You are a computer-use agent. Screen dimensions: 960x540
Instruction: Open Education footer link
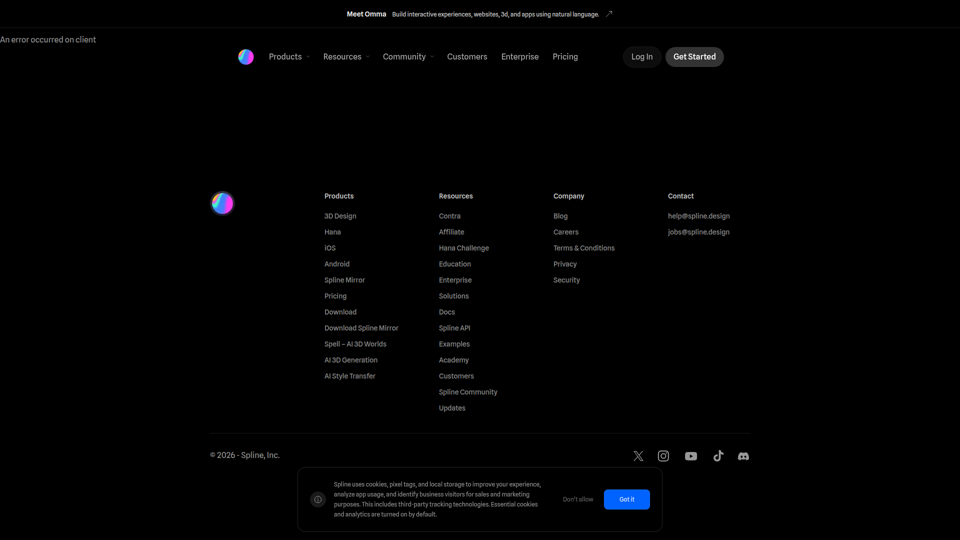[x=455, y=264]
